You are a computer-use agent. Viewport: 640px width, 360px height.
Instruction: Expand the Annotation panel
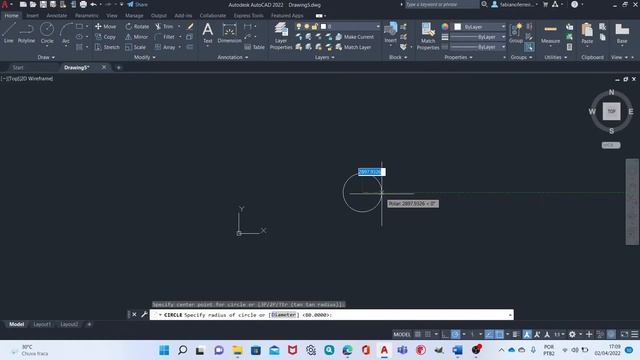[x=233, y=58]
